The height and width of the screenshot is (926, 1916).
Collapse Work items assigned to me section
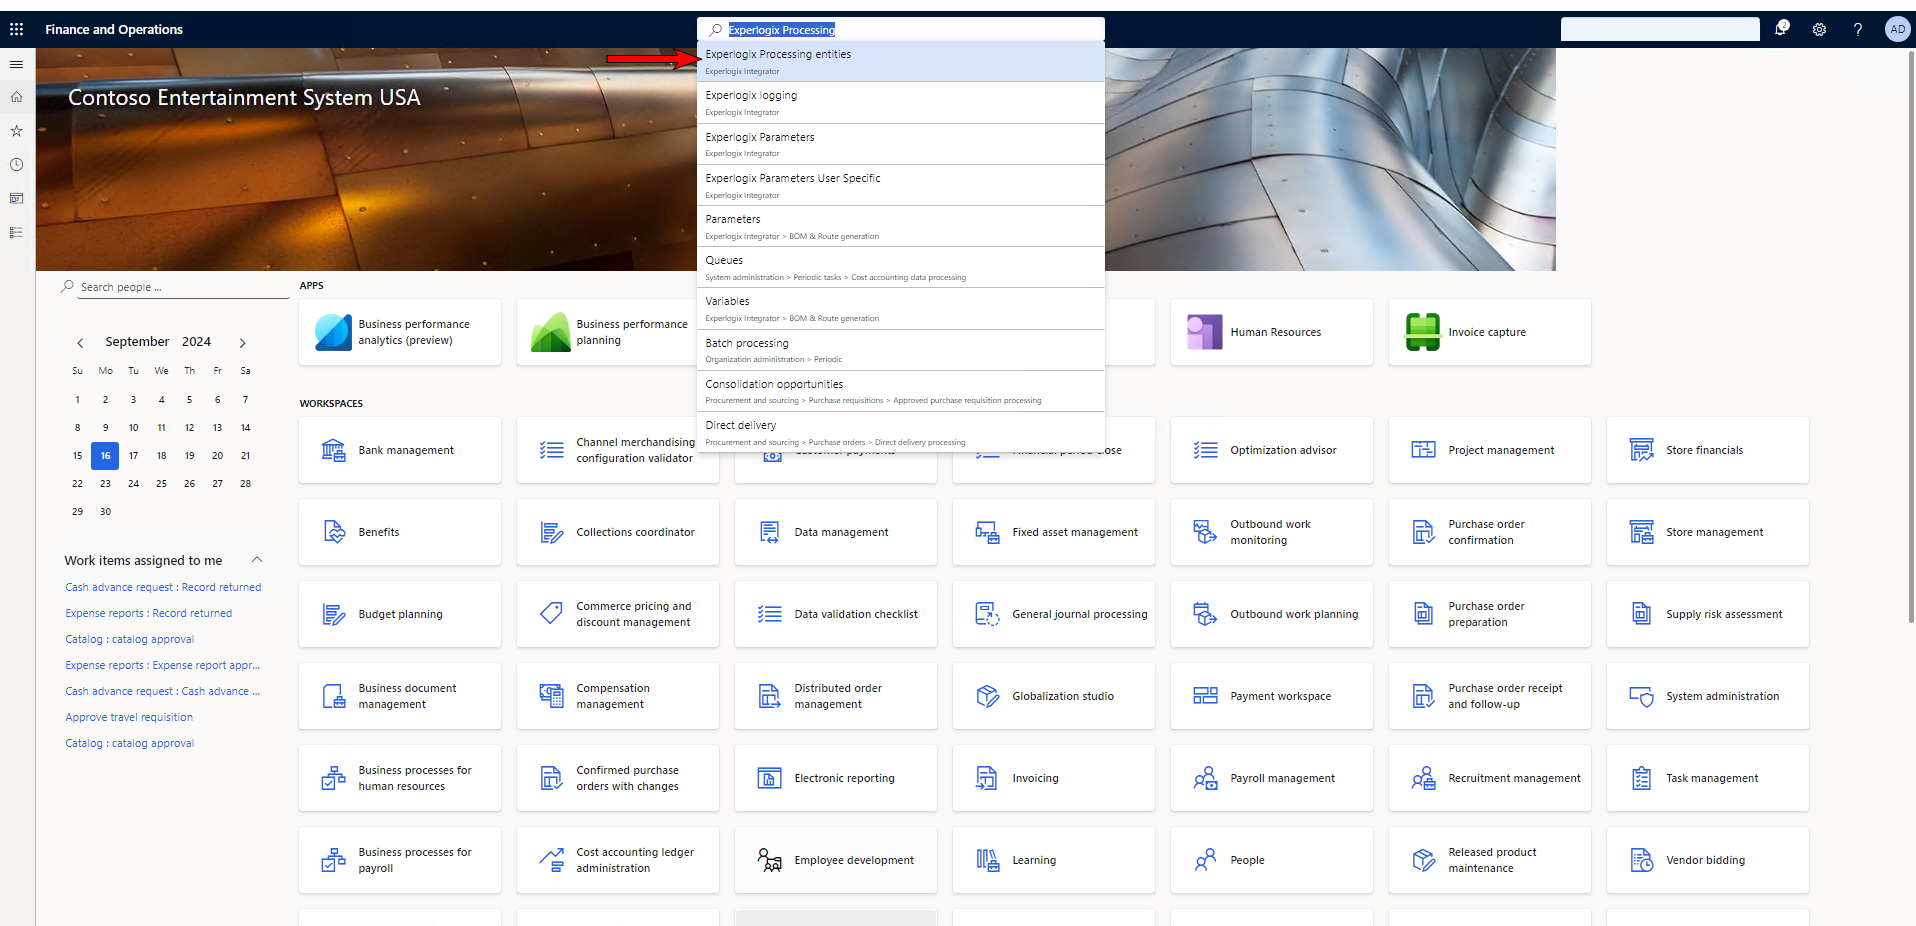tap(257, 560)
